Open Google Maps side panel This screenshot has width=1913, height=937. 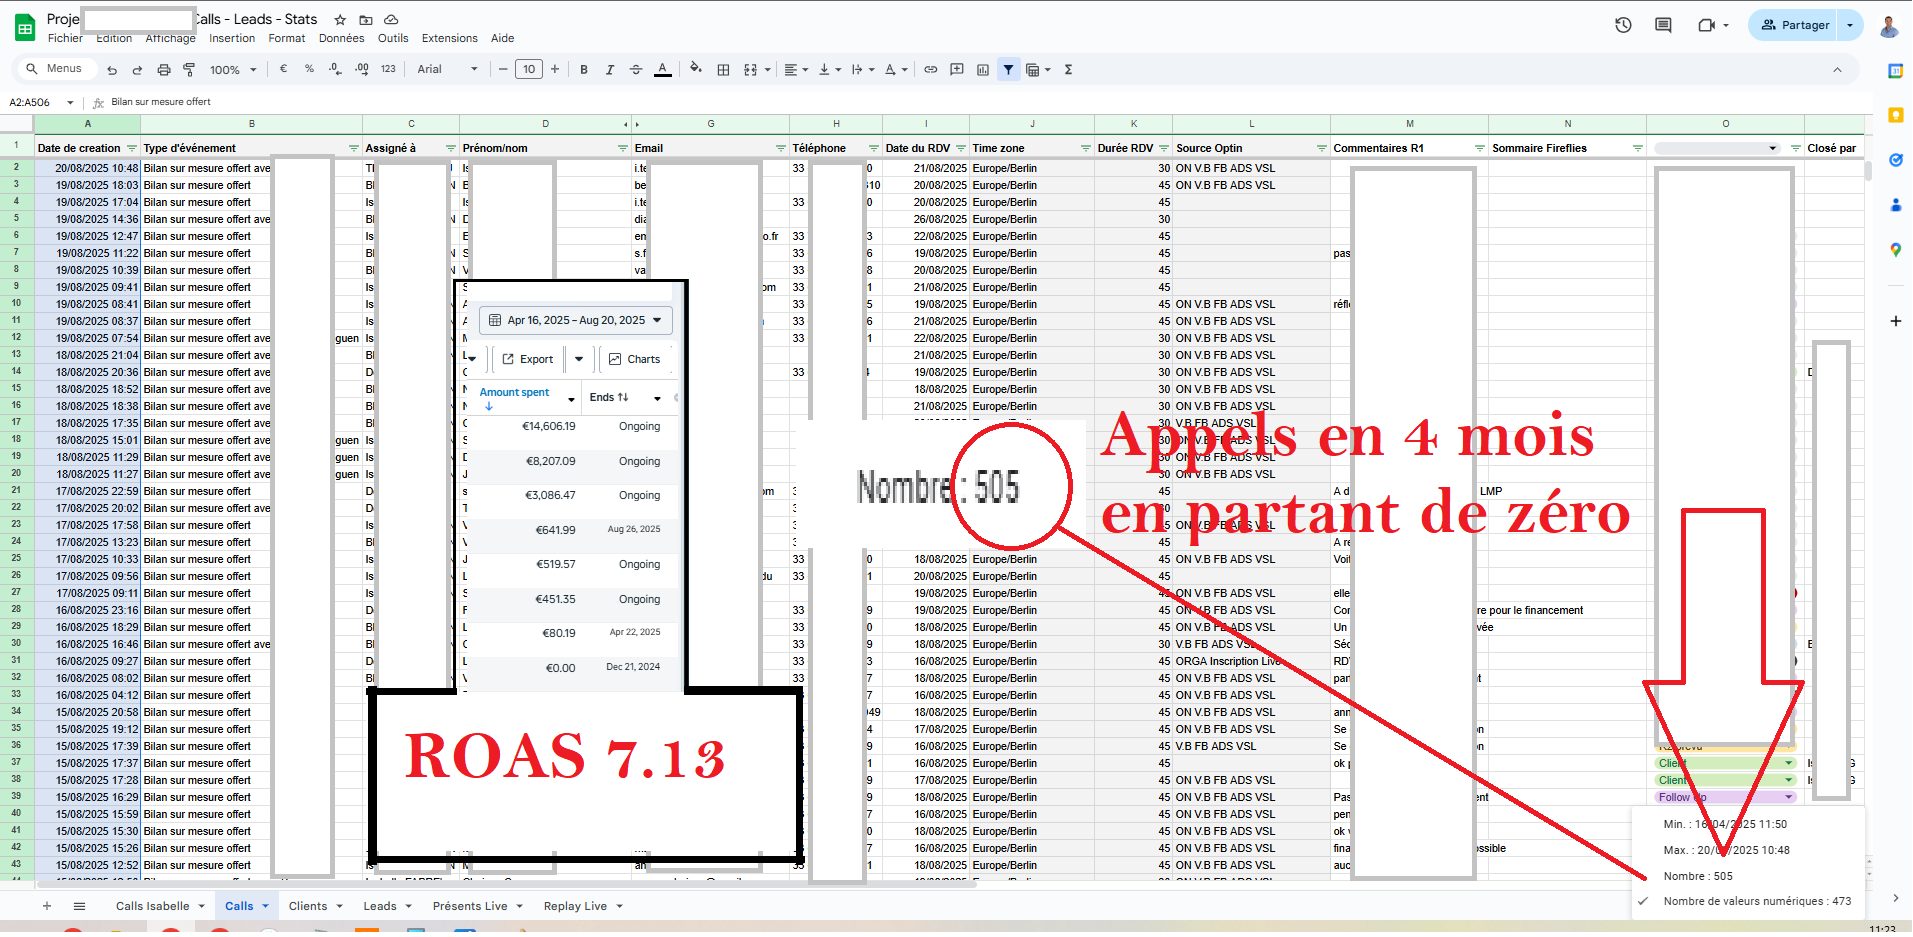[1895, 250]
